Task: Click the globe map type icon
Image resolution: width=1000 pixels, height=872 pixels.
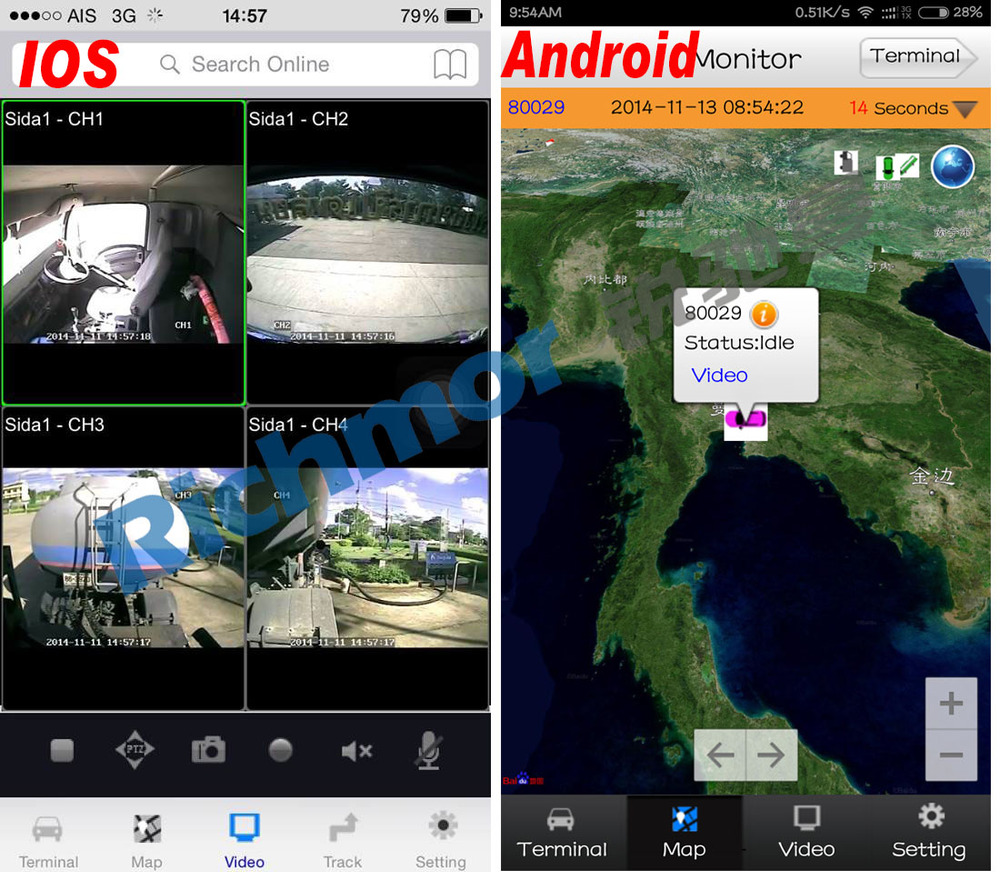Action: 952,167
